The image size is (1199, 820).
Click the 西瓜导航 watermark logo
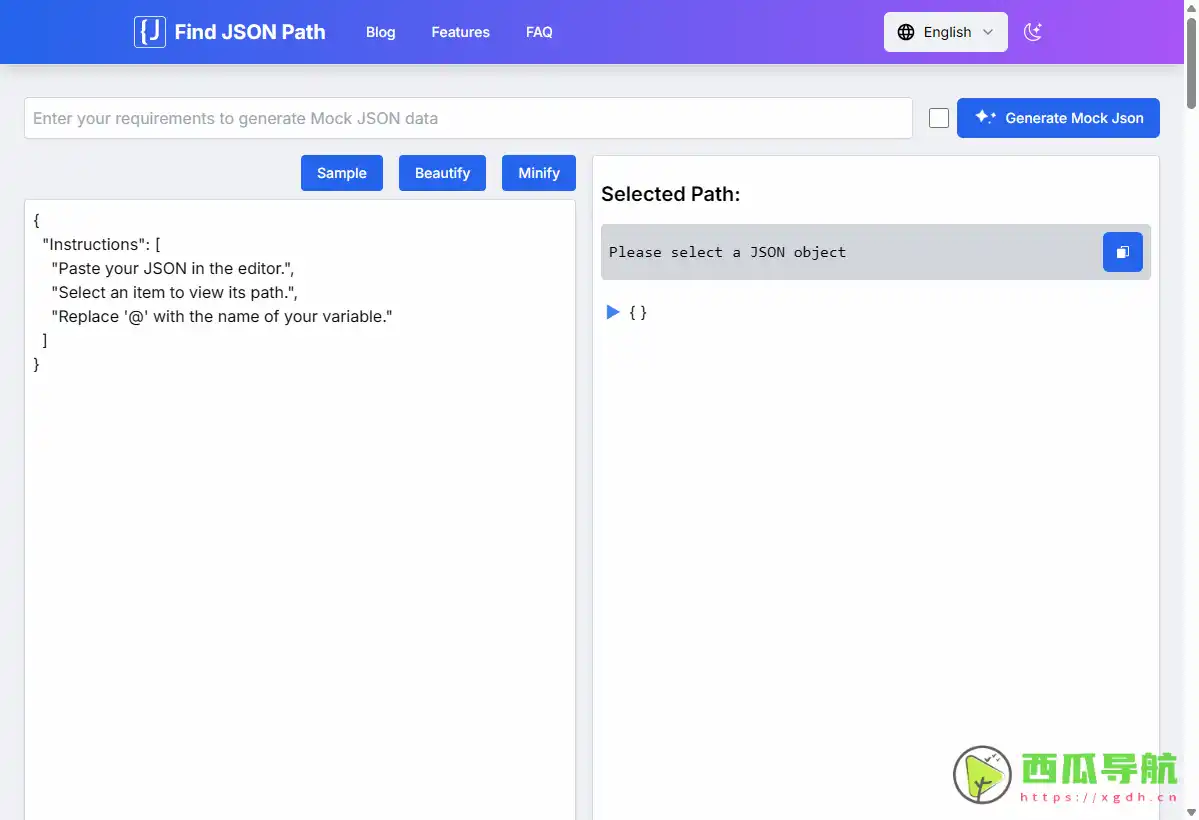pyautogui.click(x=981, y=775)
